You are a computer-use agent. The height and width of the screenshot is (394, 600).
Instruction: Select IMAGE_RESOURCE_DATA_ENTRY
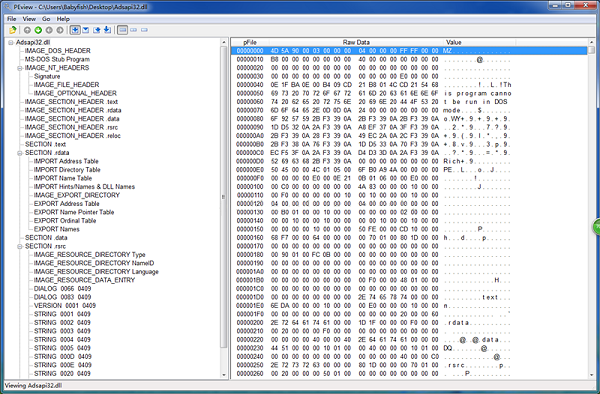coord(84,280)
